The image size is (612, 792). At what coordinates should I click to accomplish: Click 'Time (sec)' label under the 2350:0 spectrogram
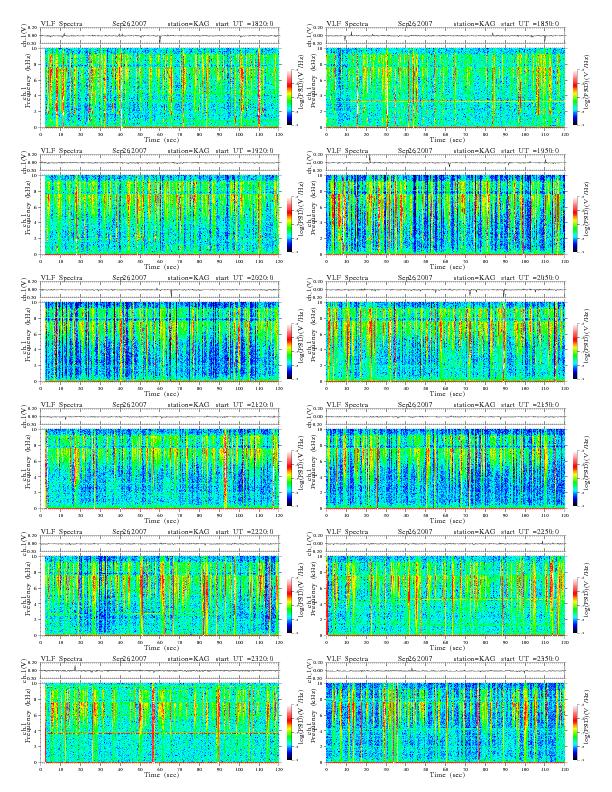tap(446, 775)
